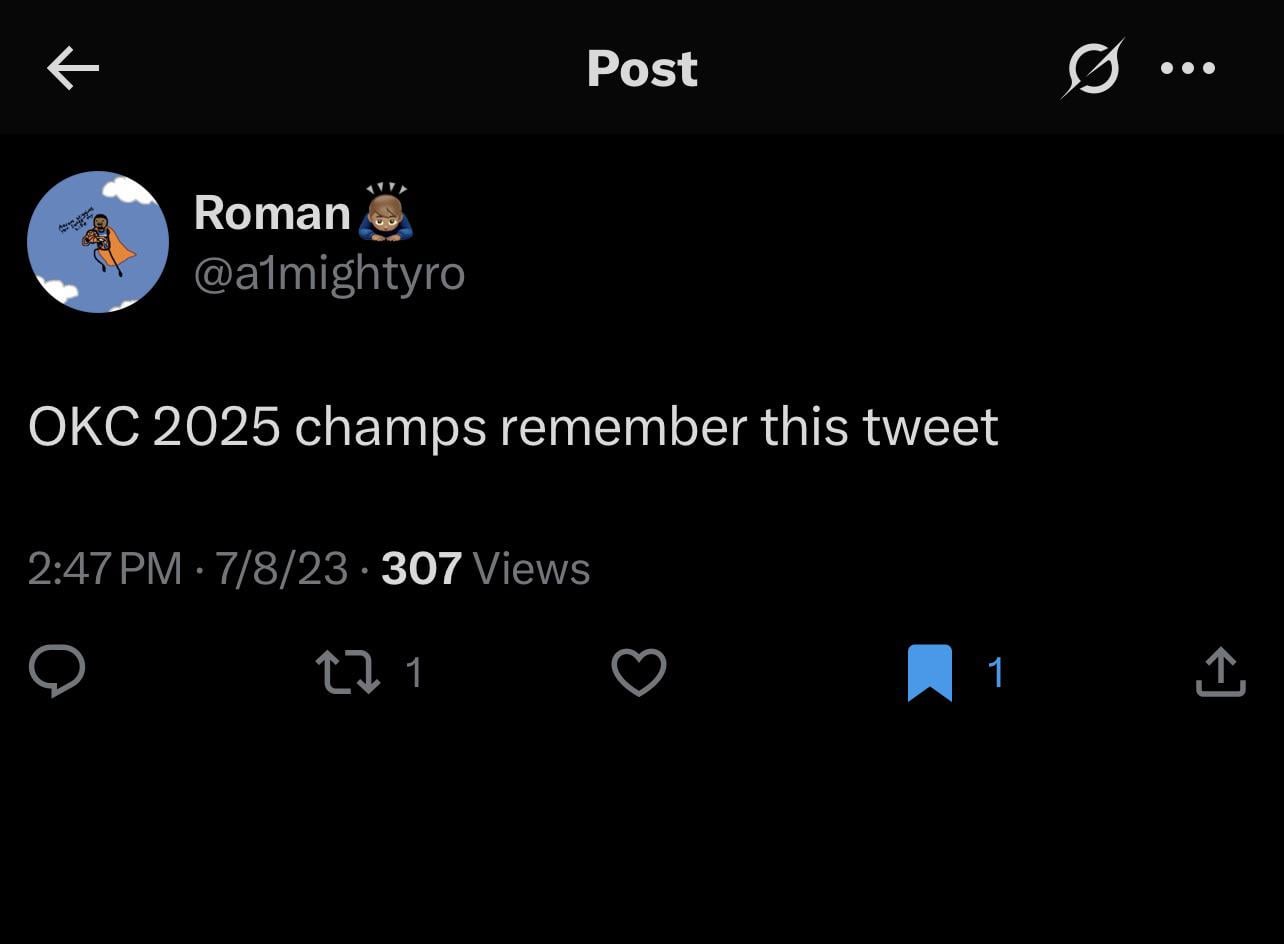View users who reposted via the 1 count
The width and height of the screenshot is (1284, 944).
tap(413, 673)
